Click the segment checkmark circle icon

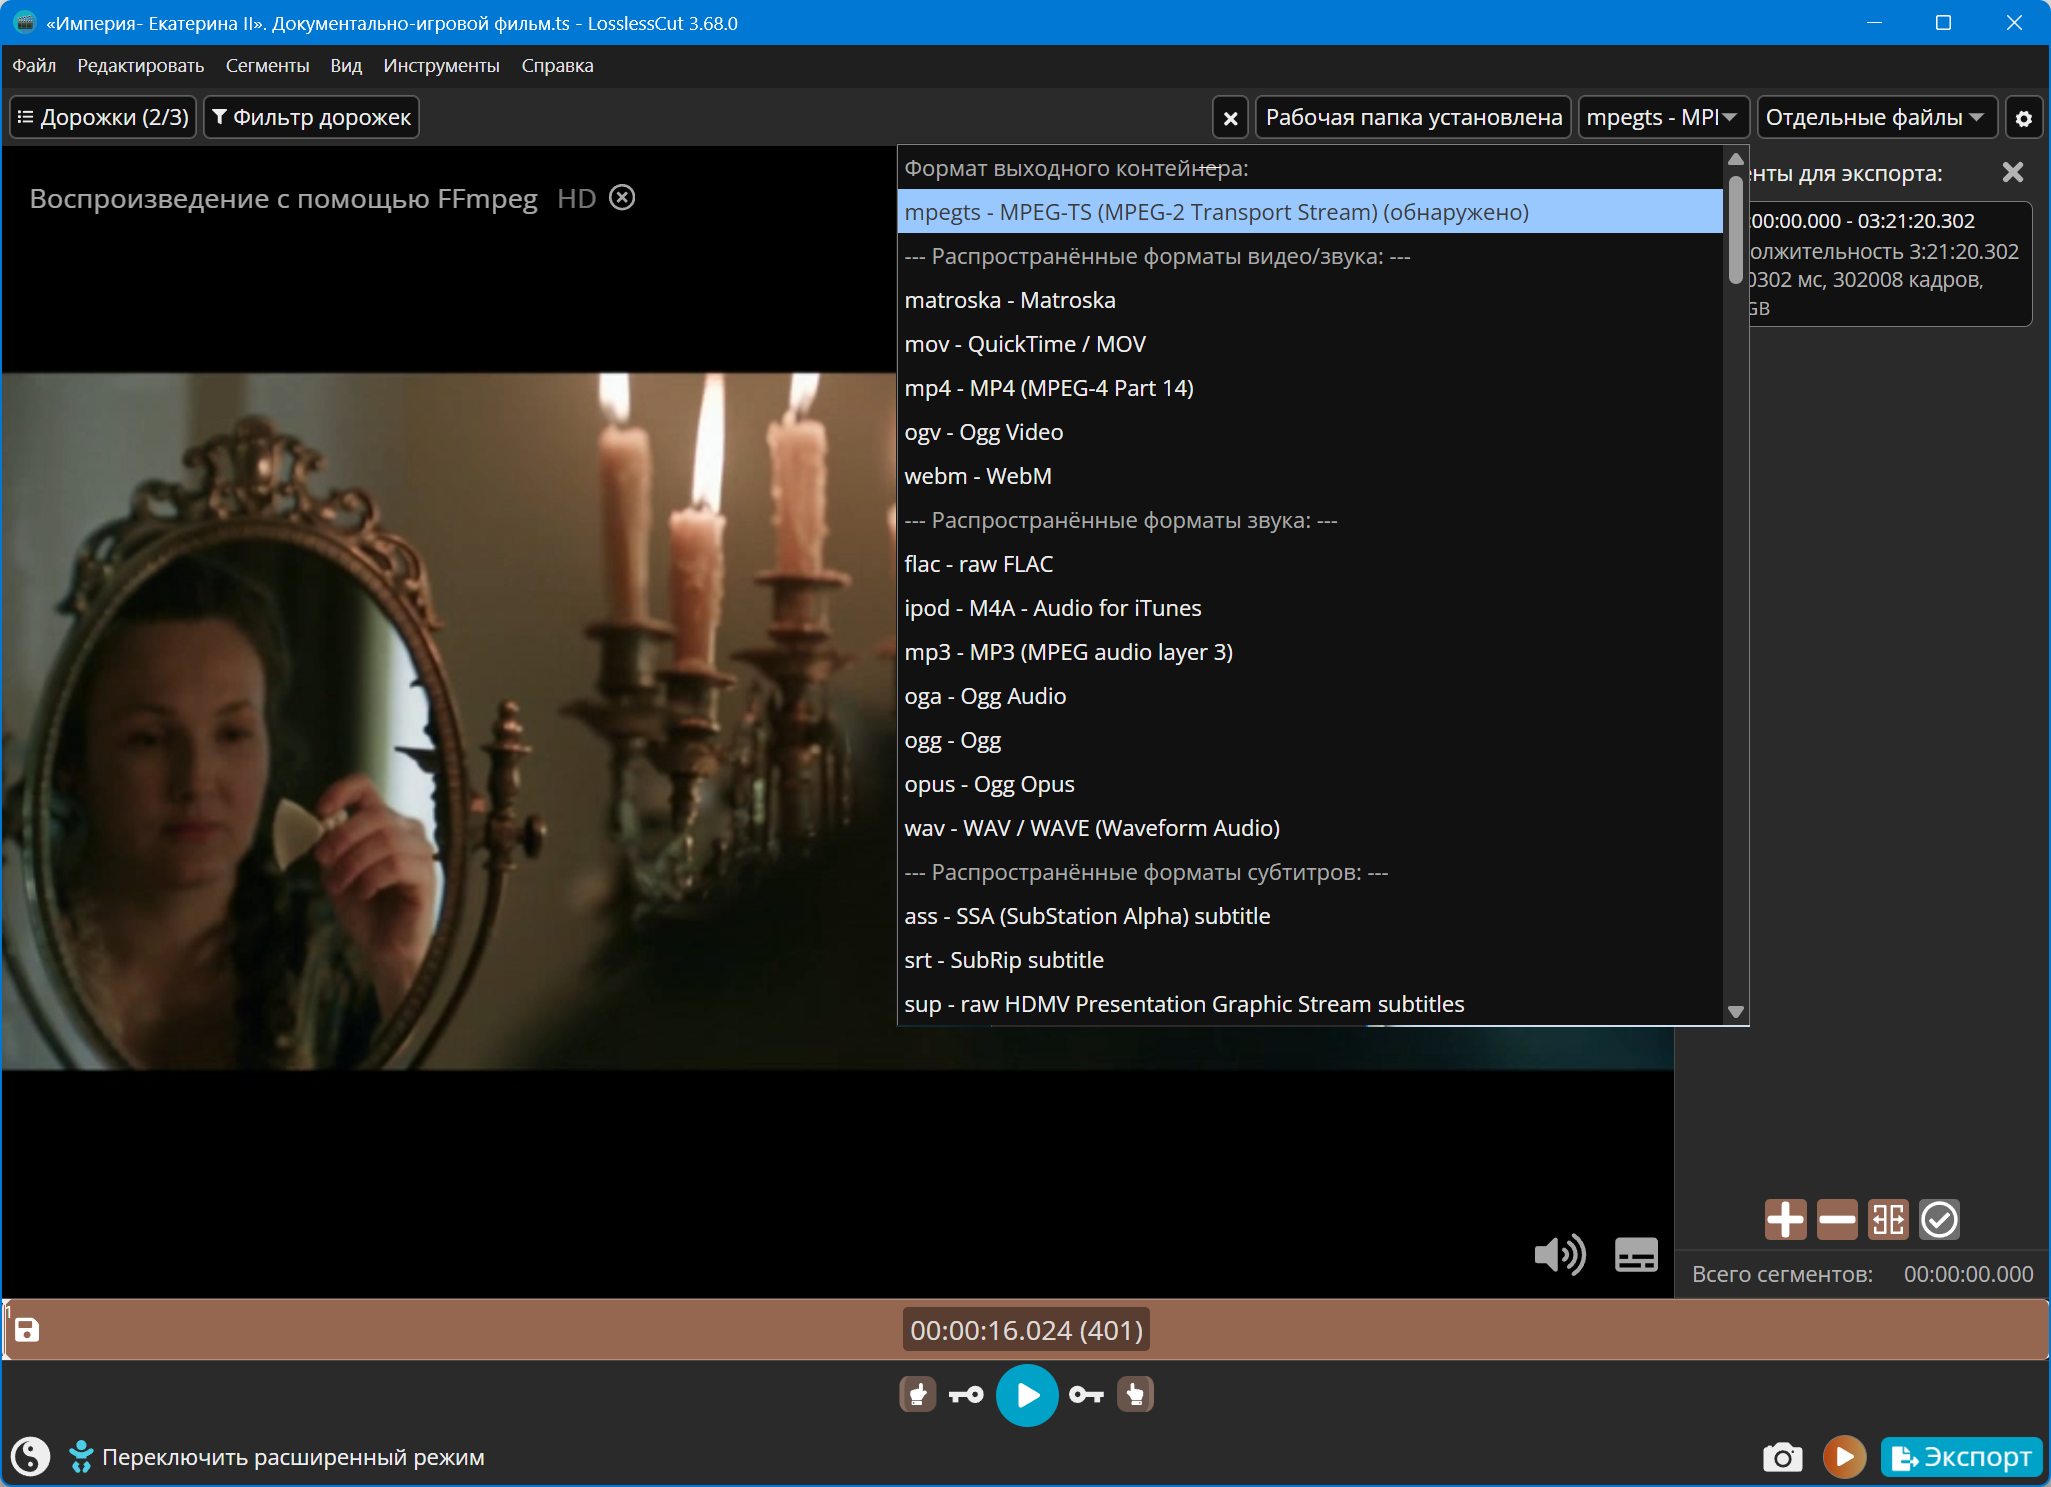tap(1939, 1219)
